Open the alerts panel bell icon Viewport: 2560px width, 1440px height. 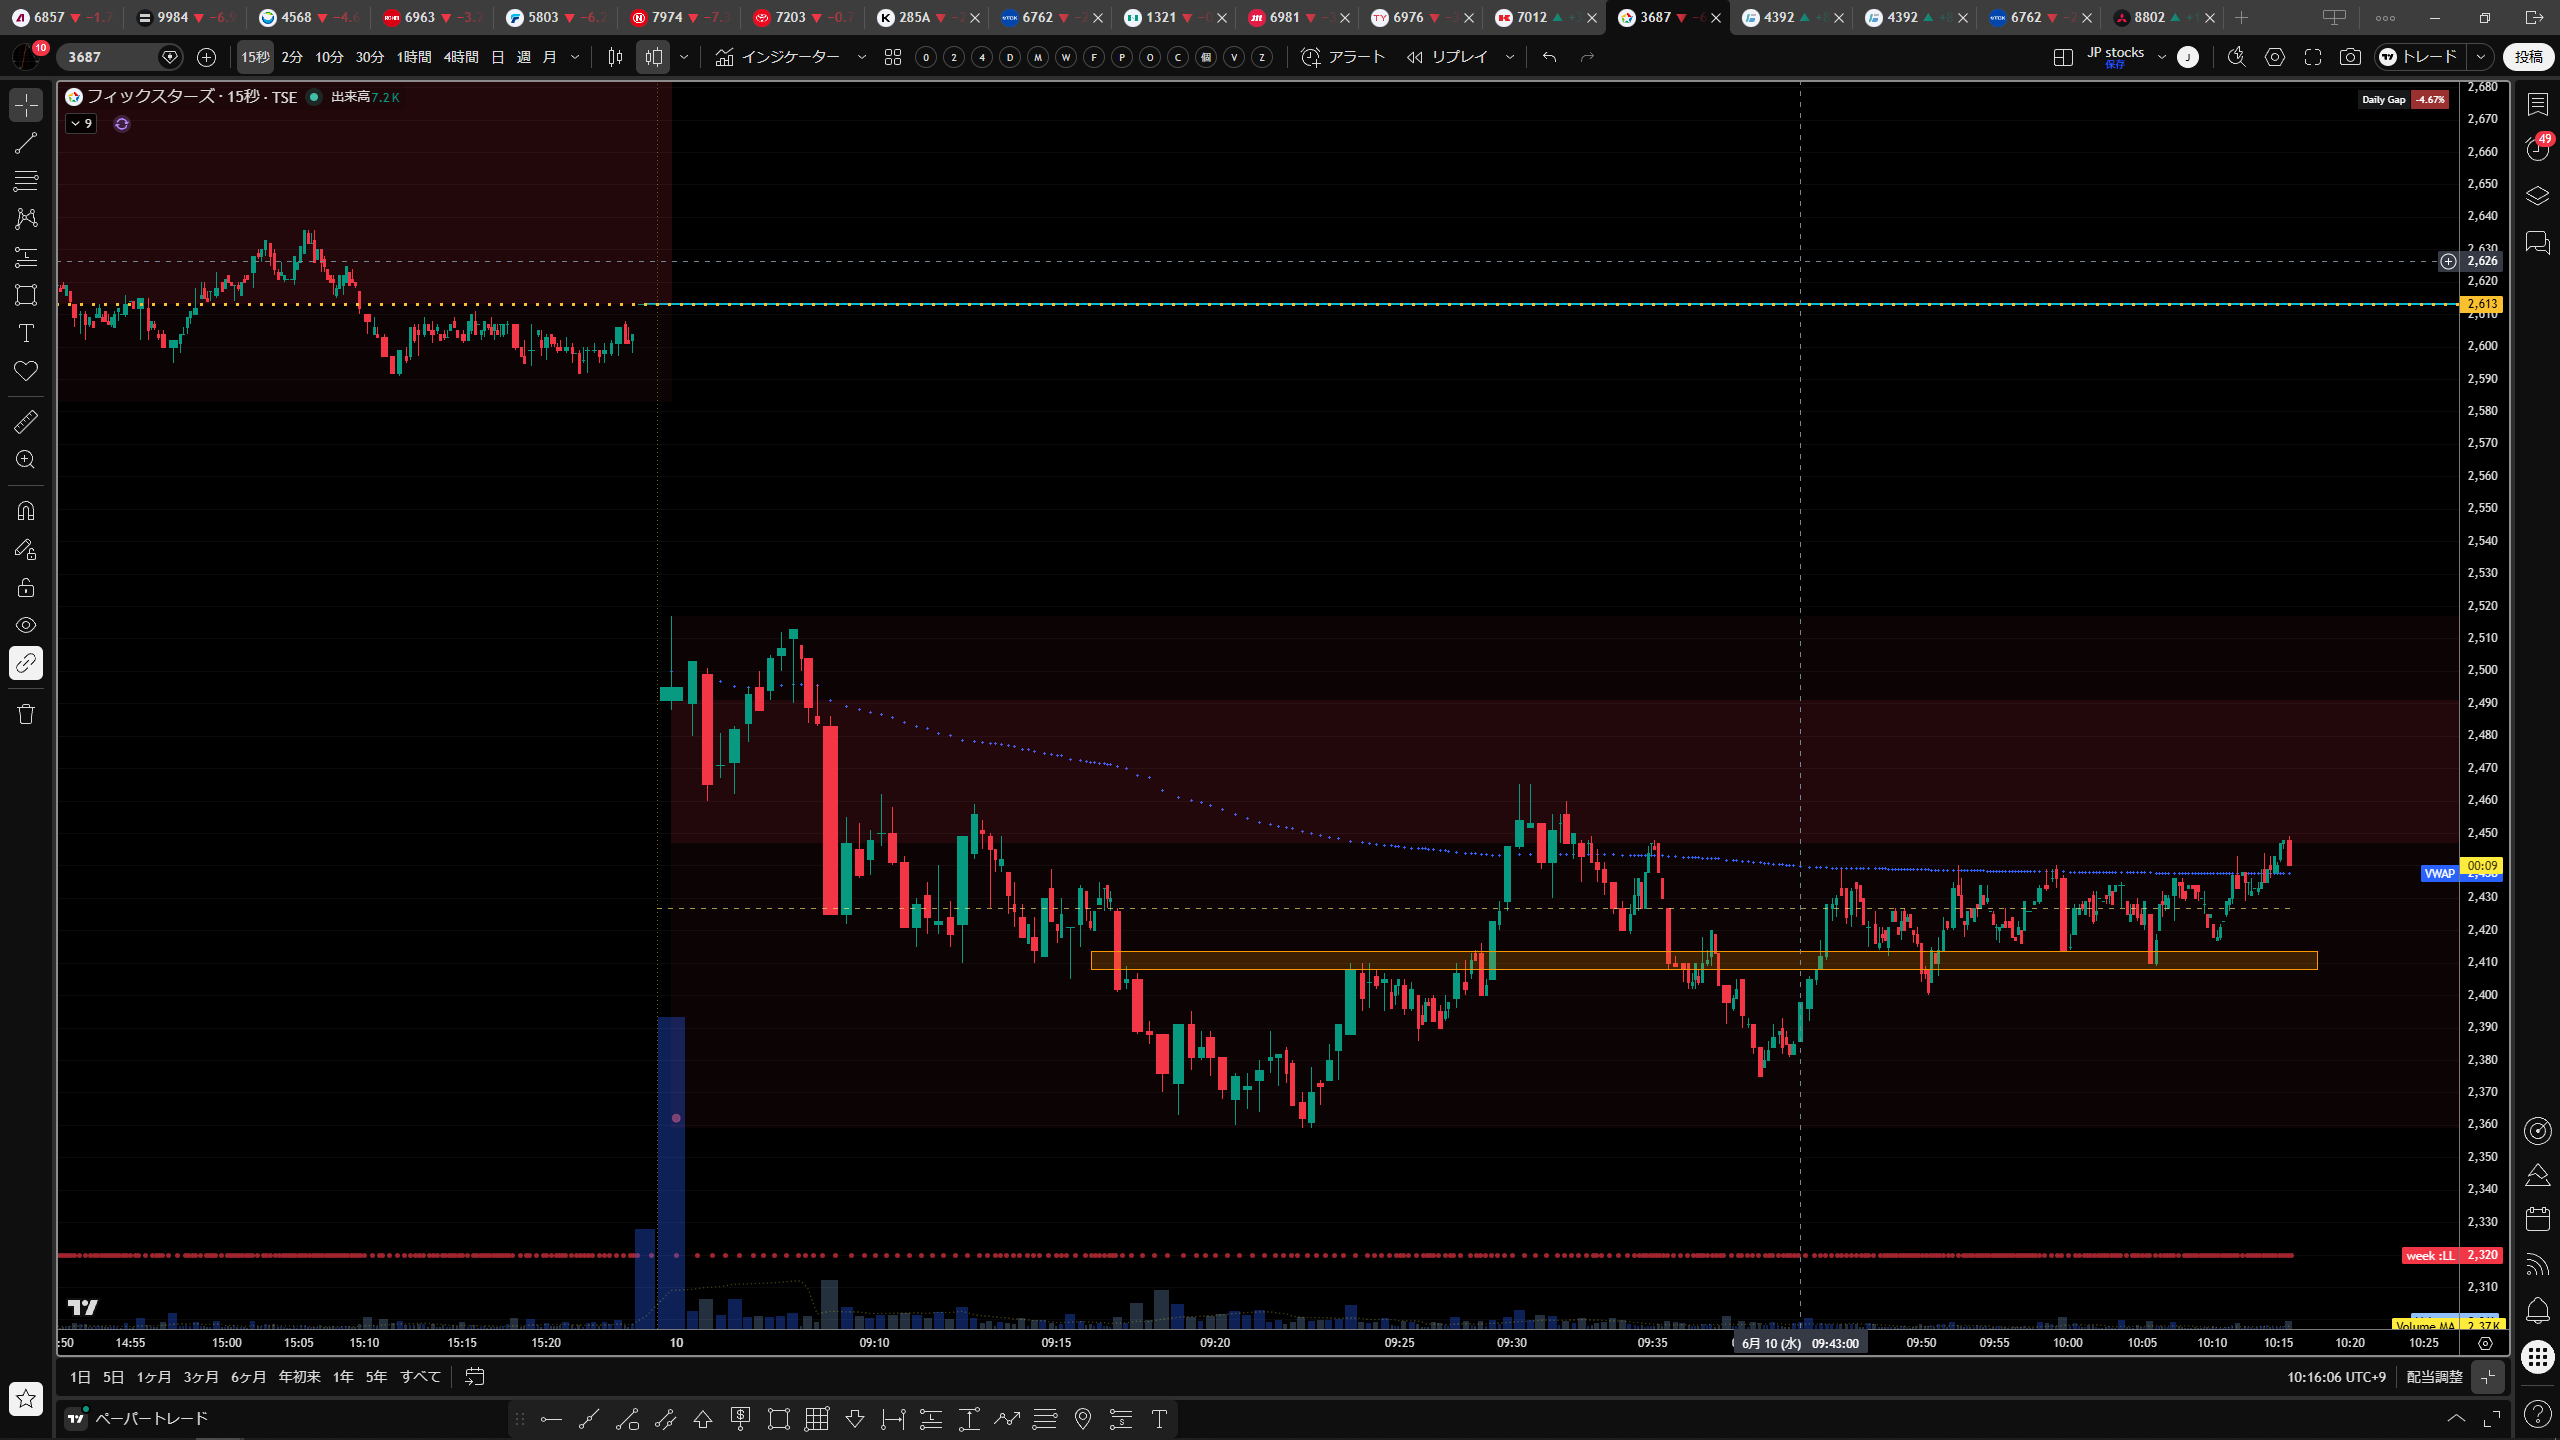pos(2538,1310)
